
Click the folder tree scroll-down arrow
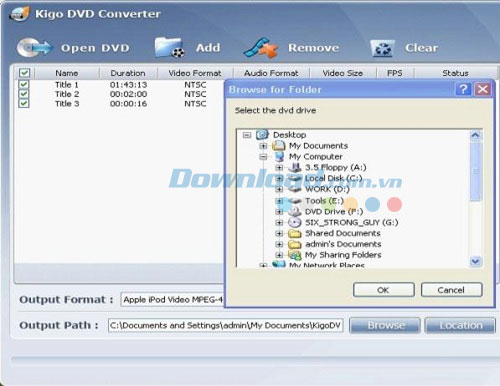click(476, 261)
